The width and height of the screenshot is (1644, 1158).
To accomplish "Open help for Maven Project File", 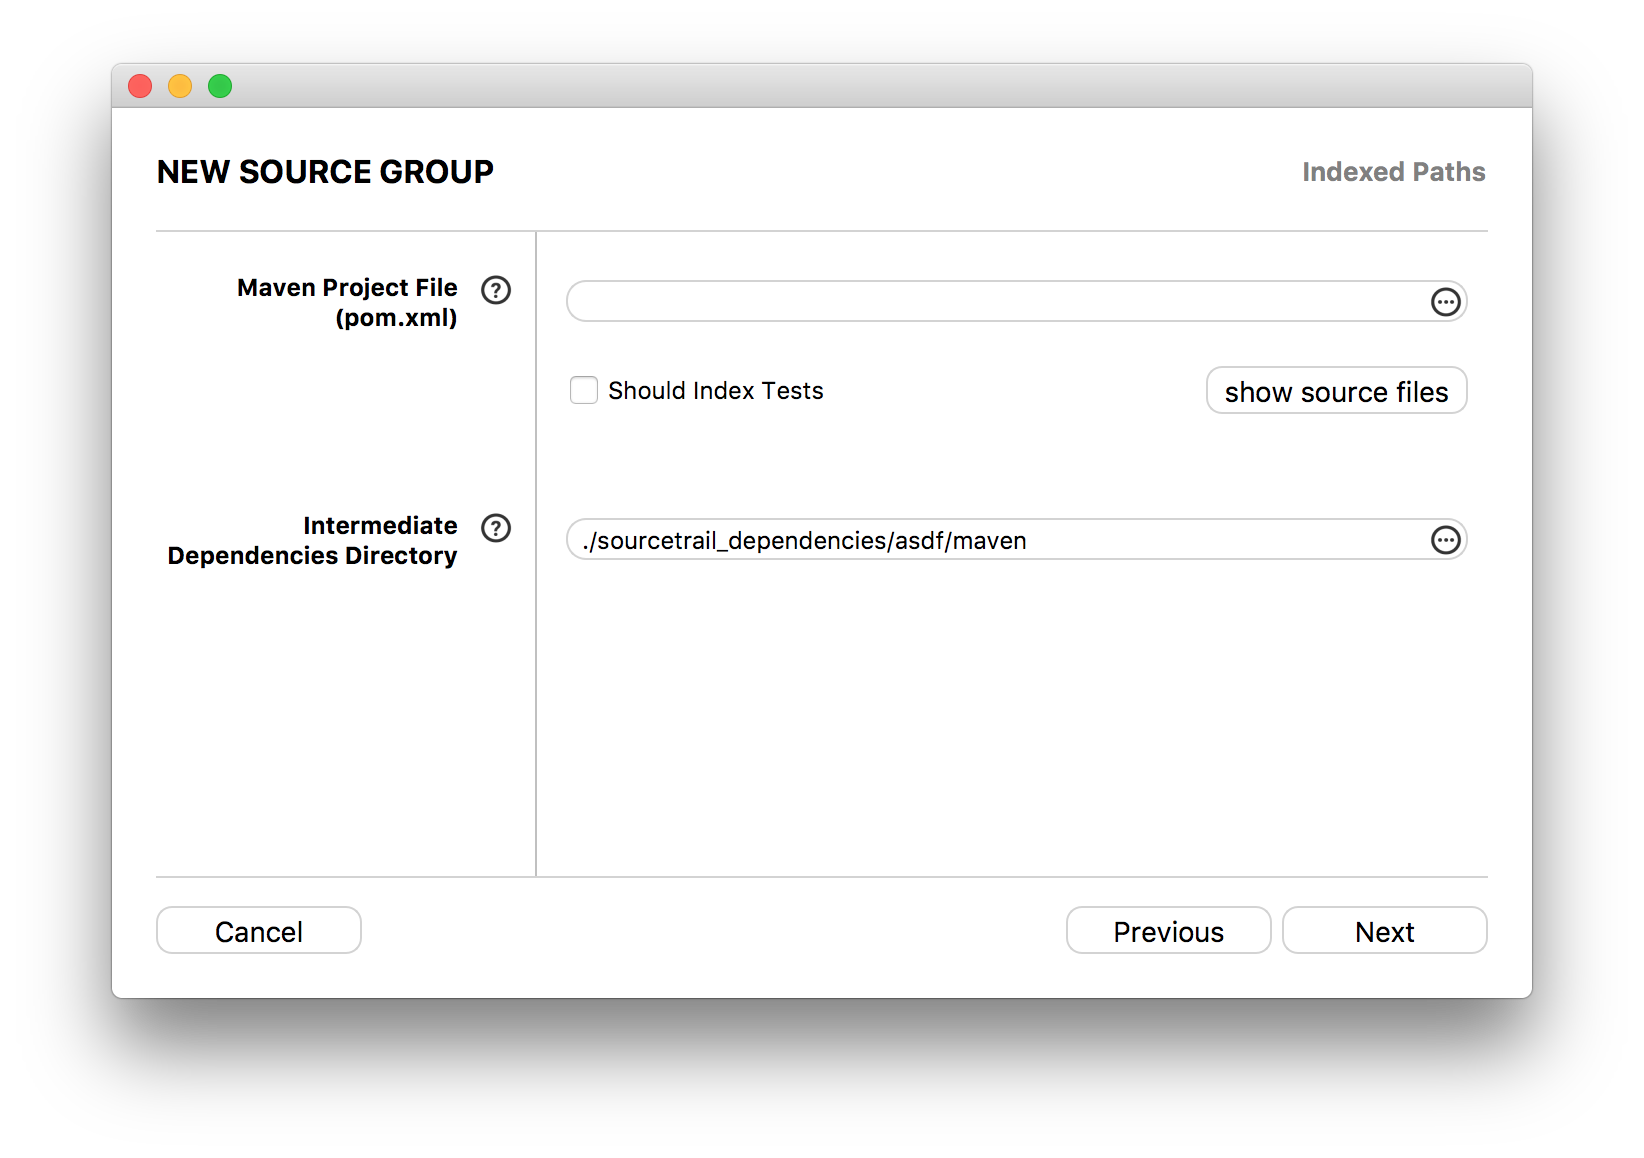I will (496, 290).
